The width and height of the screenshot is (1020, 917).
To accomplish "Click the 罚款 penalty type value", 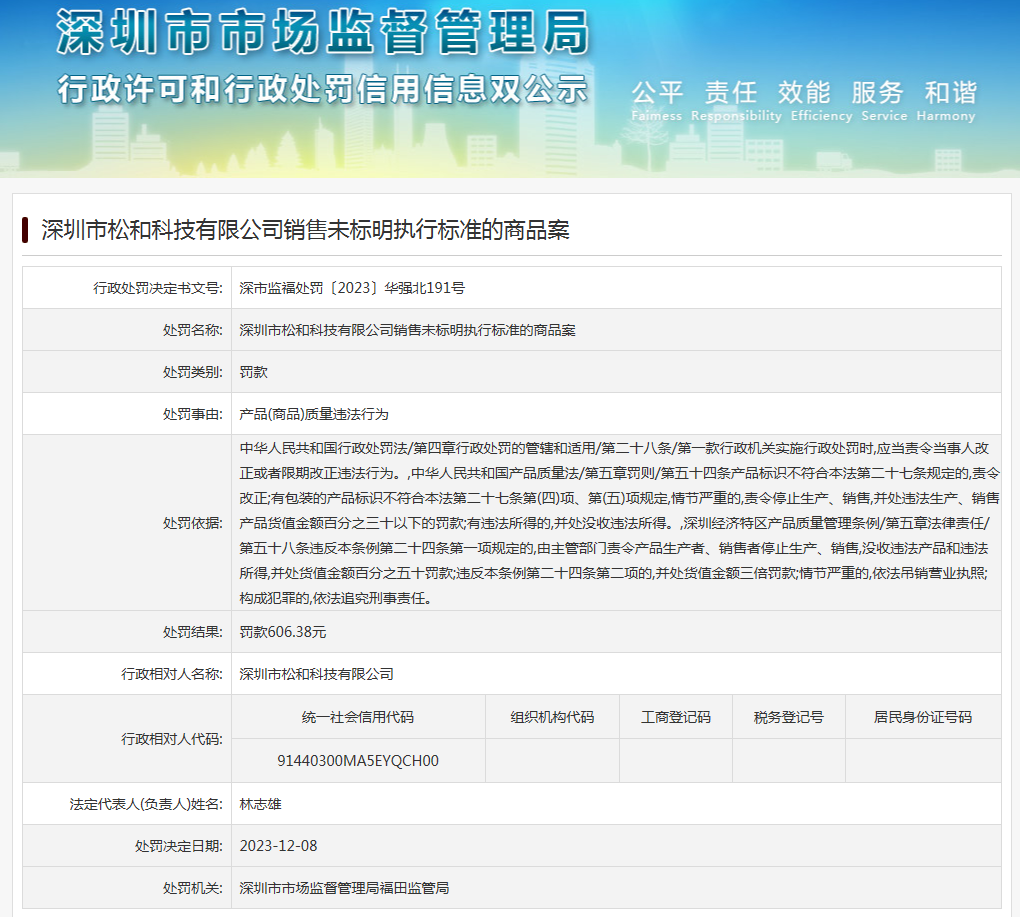I will pos(254,372).
